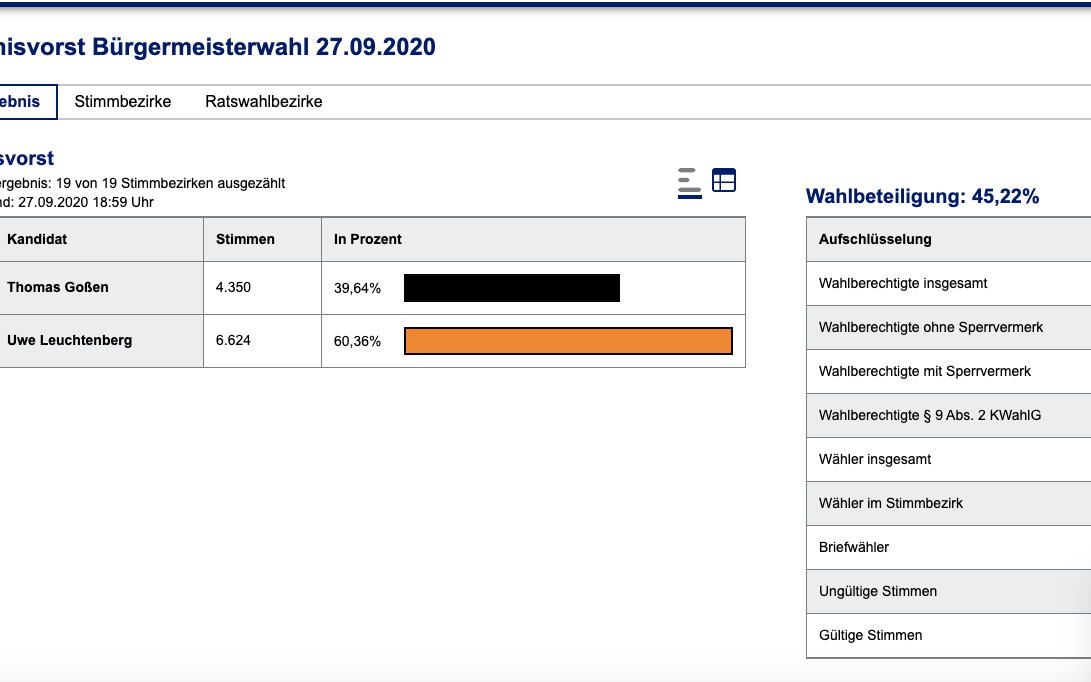1091x682 pixels.
Task: Select the Uwe Leuchtenberg candidate row
Action: coord(69,341)
